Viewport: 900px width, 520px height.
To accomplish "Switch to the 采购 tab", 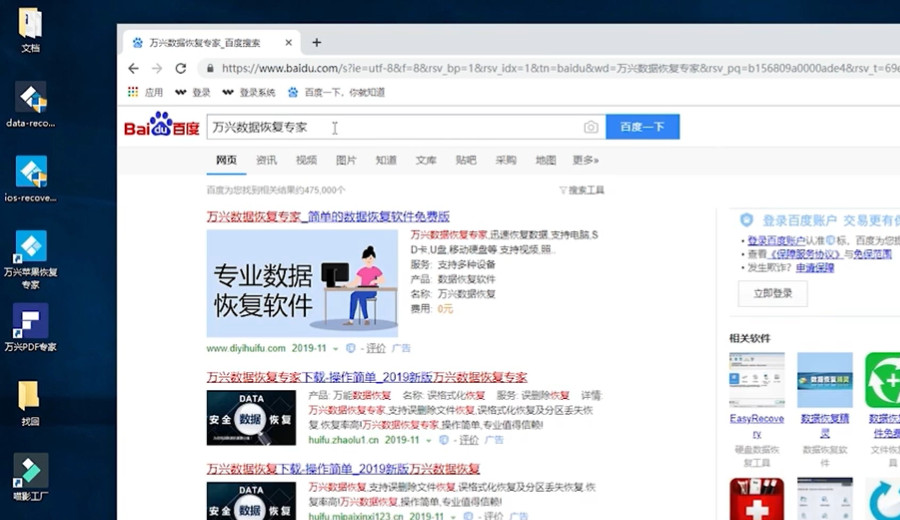I will click(x=506, y=160).
